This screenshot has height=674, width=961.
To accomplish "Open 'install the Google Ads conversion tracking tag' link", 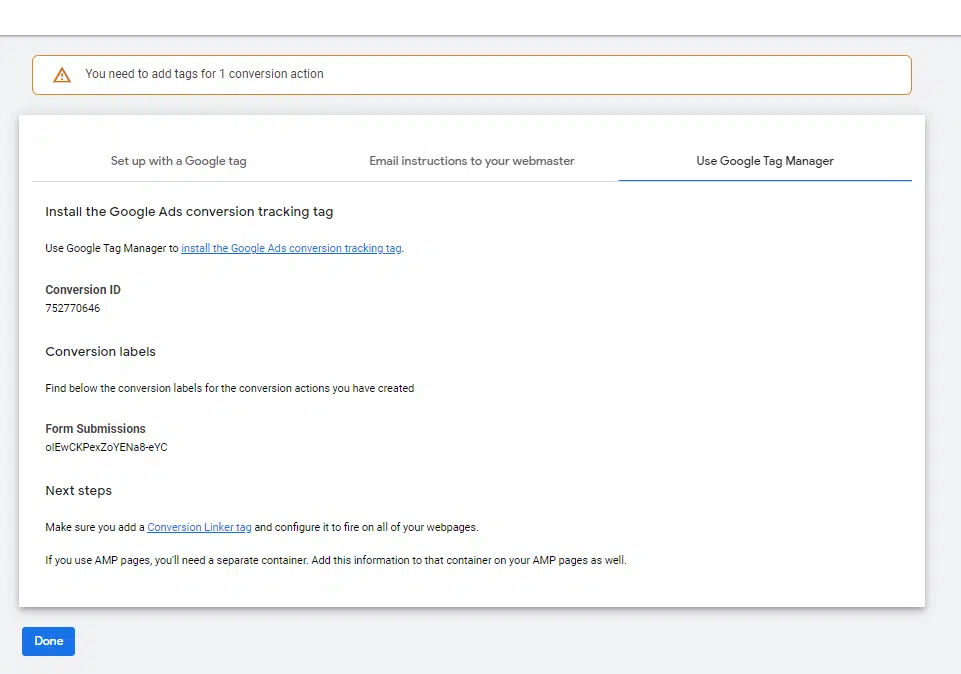I will 291,248.
